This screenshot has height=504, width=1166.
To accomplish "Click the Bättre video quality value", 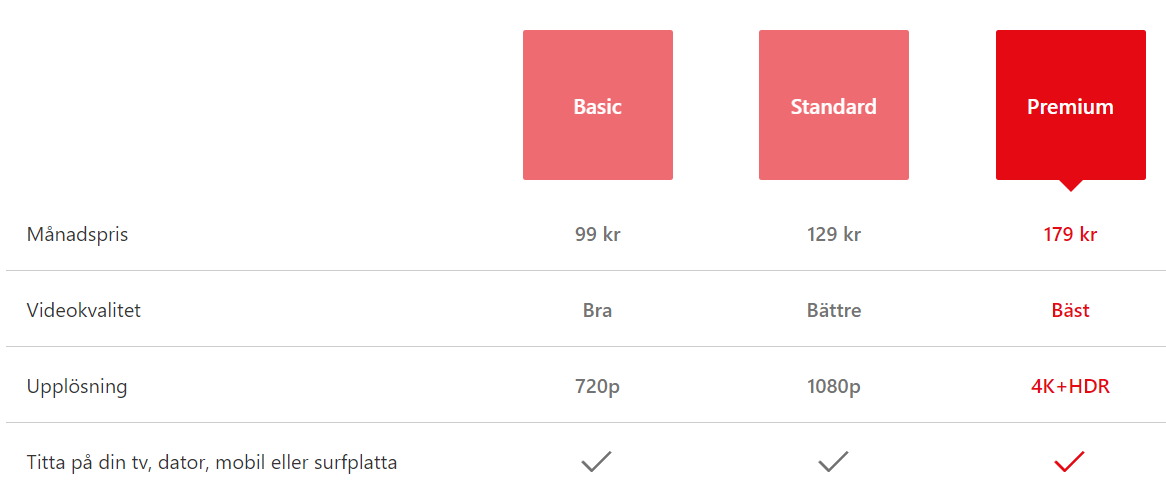I will tap(834, 311).
